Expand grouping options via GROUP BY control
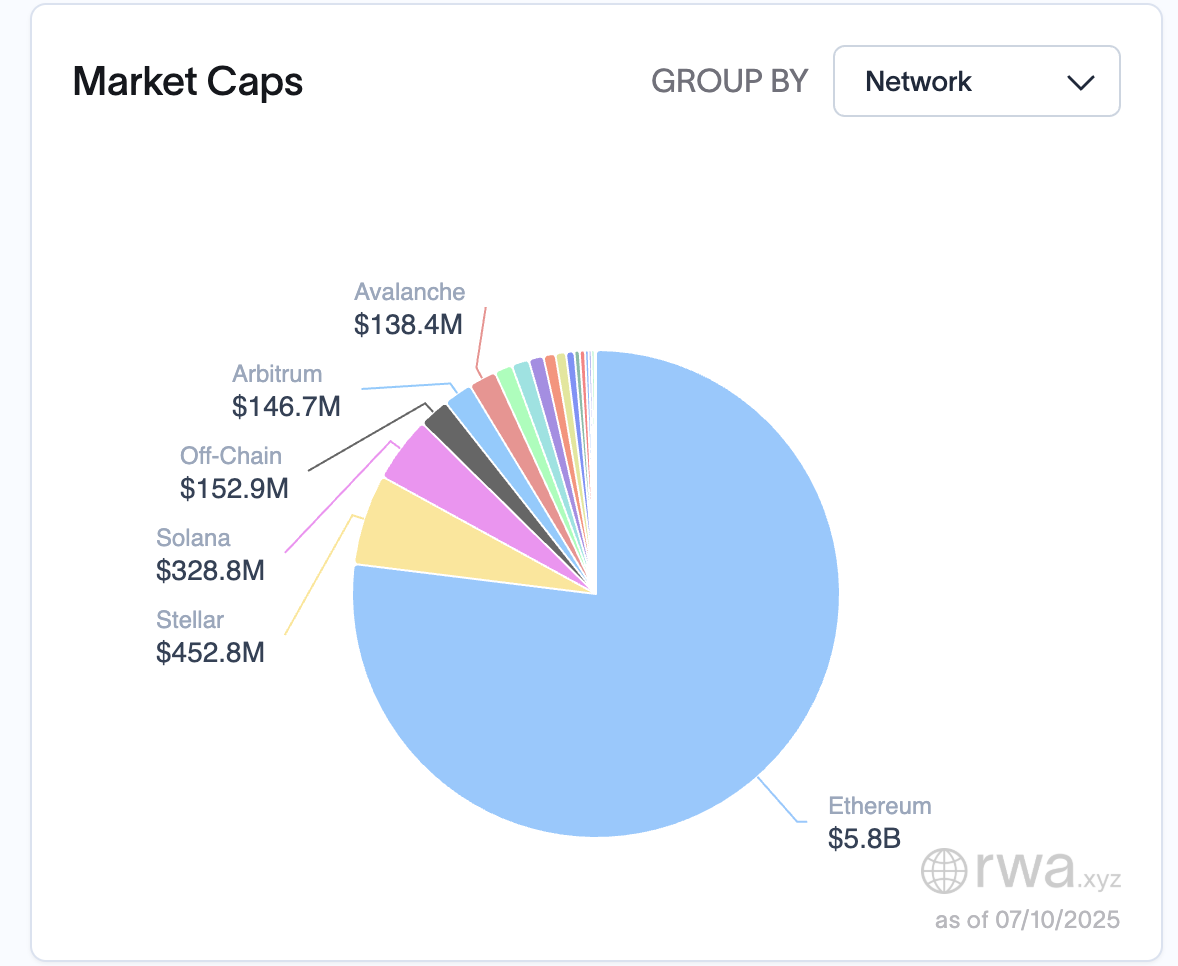 pyautogui.click(x=975, y=81)
